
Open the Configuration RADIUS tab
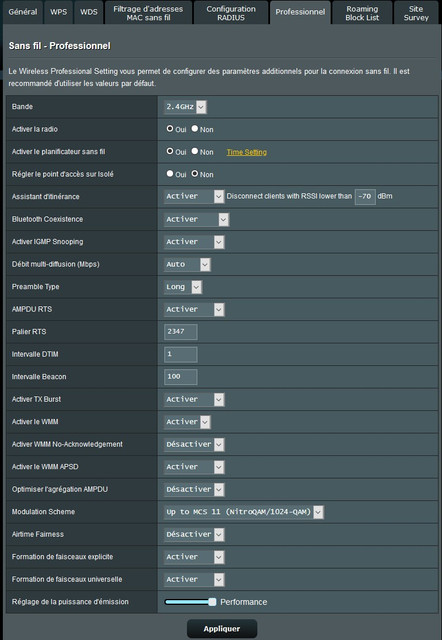(x=231, y=13)
